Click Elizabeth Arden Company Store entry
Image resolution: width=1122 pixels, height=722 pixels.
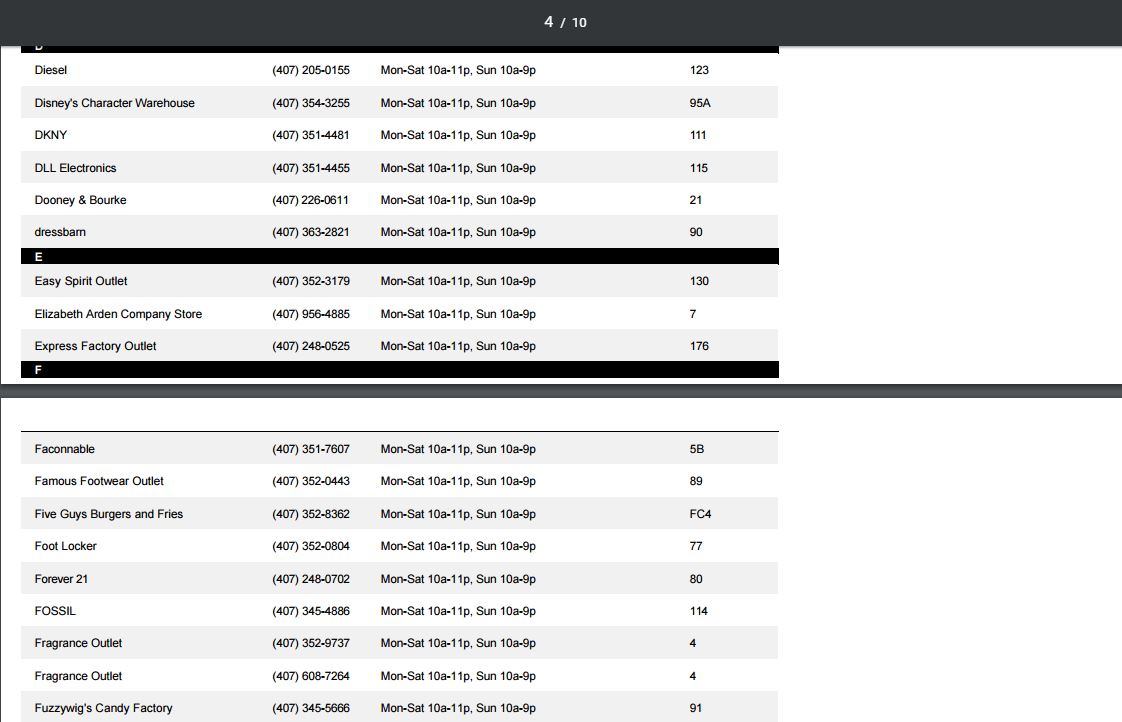pos(118,314)
